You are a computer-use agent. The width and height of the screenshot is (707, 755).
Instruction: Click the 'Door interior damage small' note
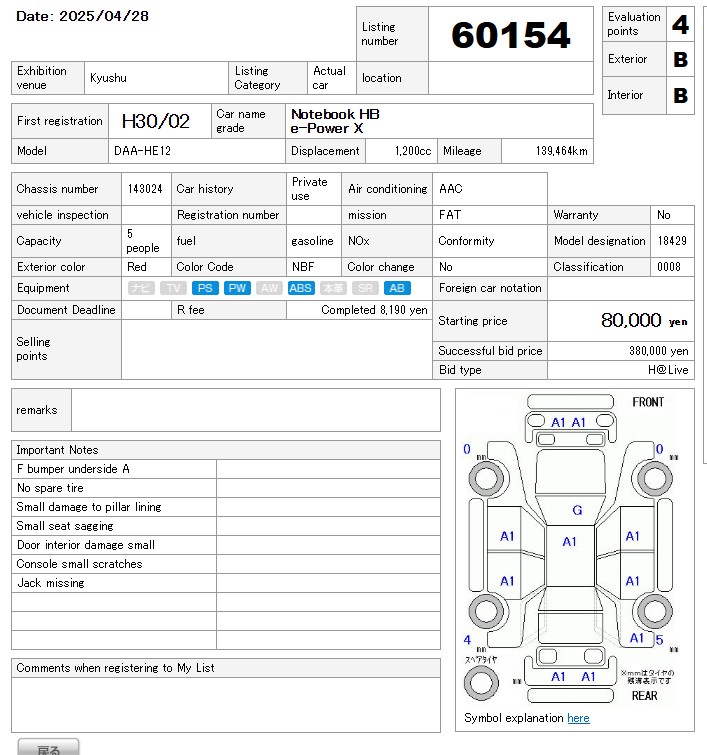pyautogui.click(x=86, y=545)
